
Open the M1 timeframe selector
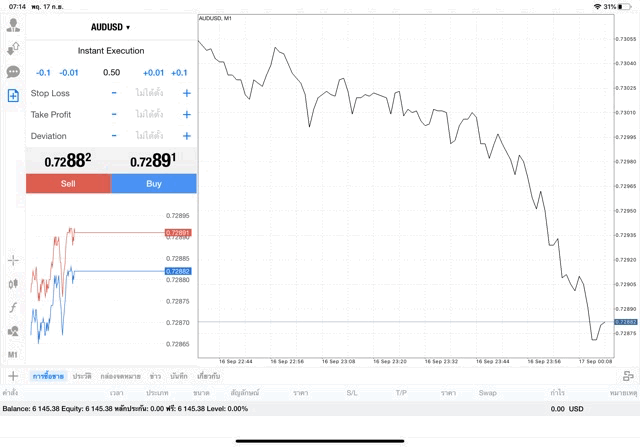(13, 355)
